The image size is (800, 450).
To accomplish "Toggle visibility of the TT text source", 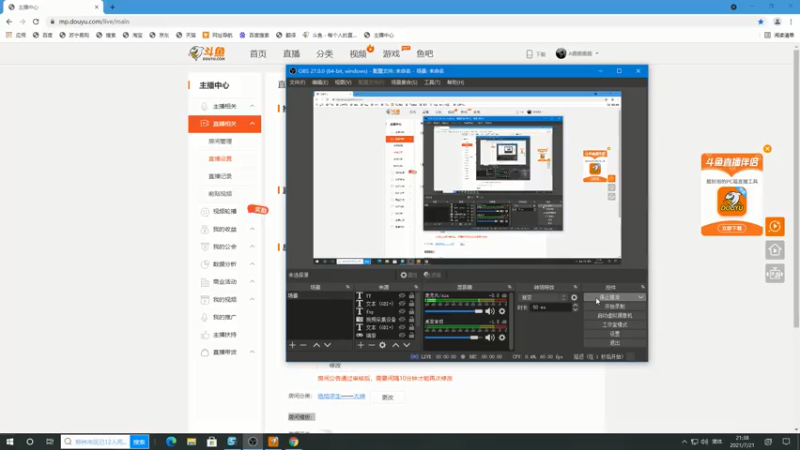I will (x=402, y=296).
